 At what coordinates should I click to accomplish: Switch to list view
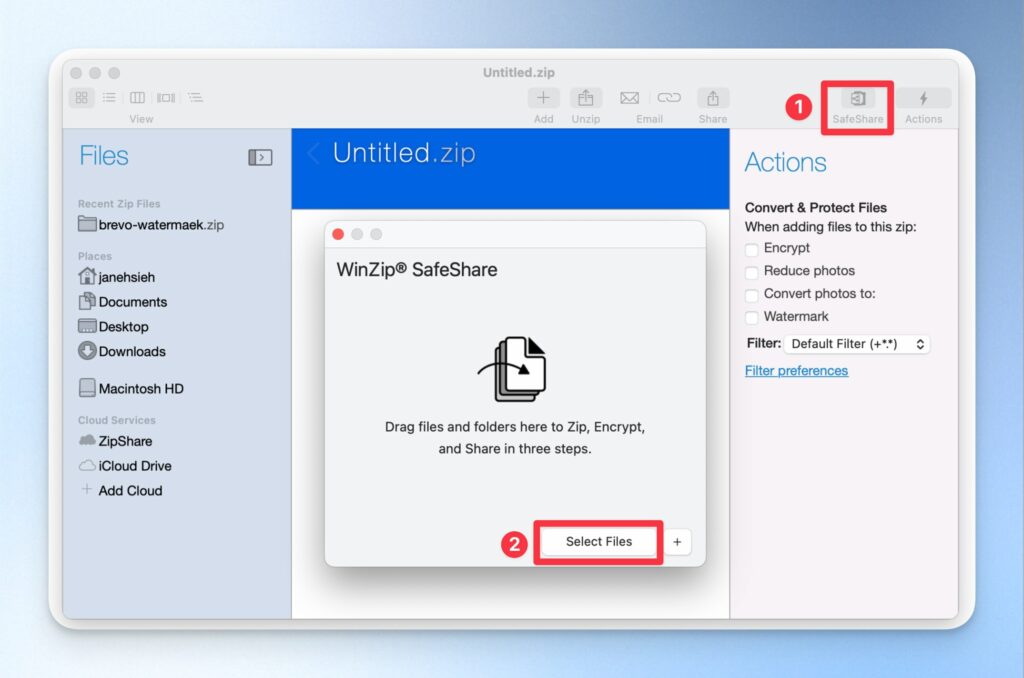click(109, 97)
